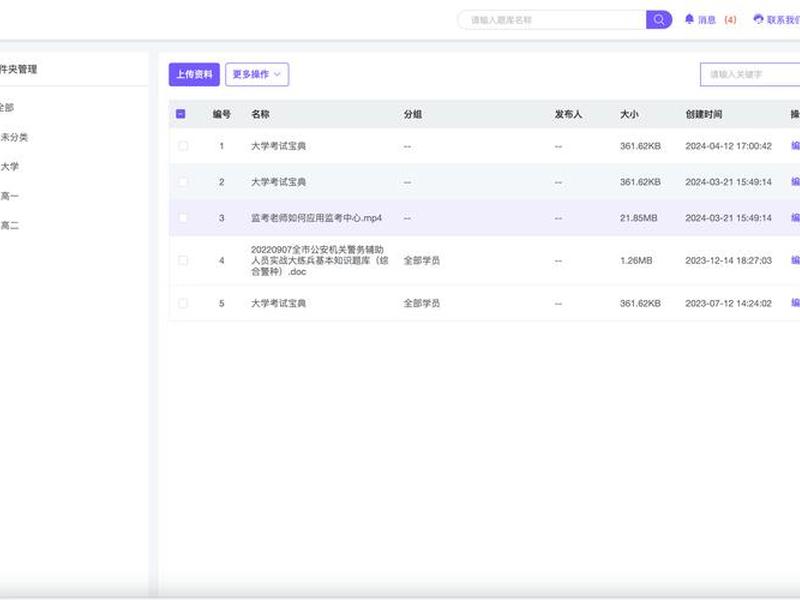This screenshot has width=800, height=600.
Task: Click the edit link for row 1
Action: 795,146
